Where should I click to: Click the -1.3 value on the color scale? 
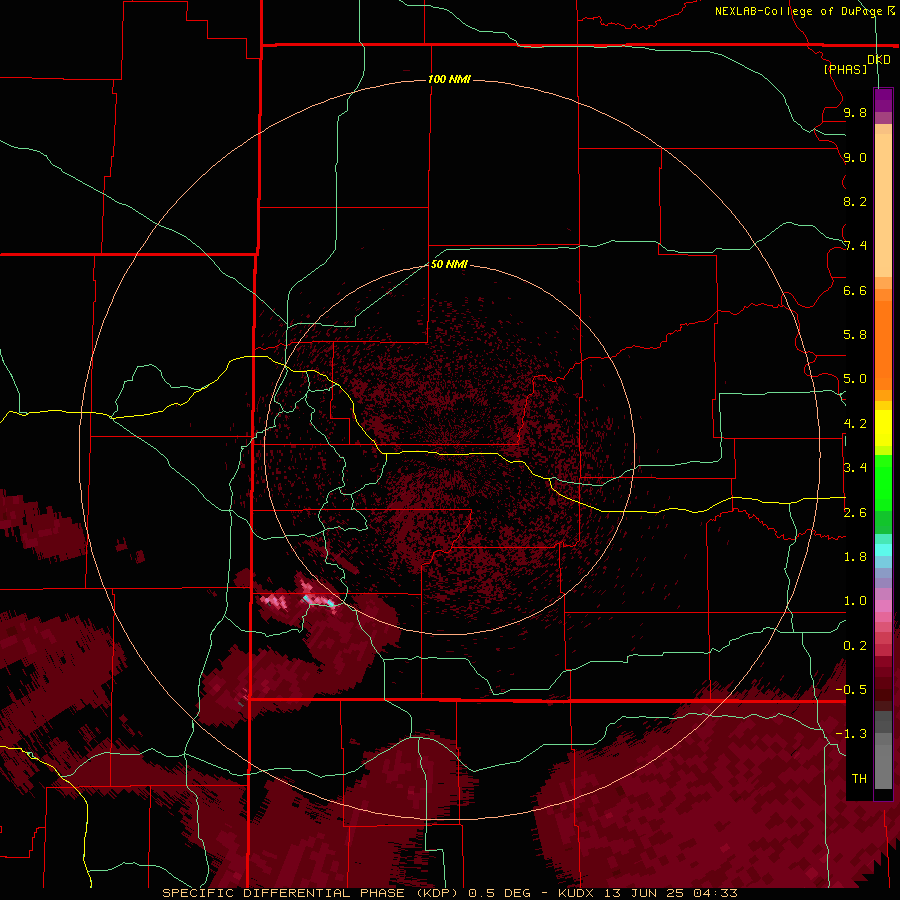851,734
